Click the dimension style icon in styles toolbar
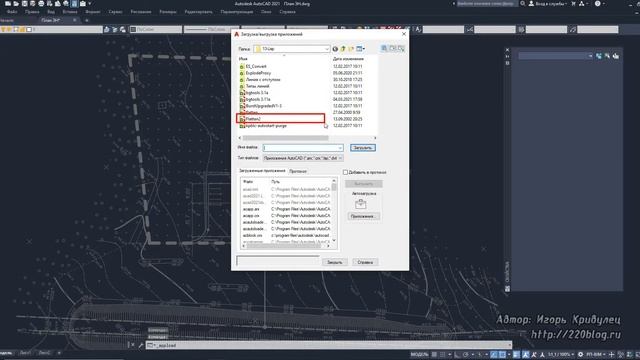 pyautogui.click(x=470, y=29)
